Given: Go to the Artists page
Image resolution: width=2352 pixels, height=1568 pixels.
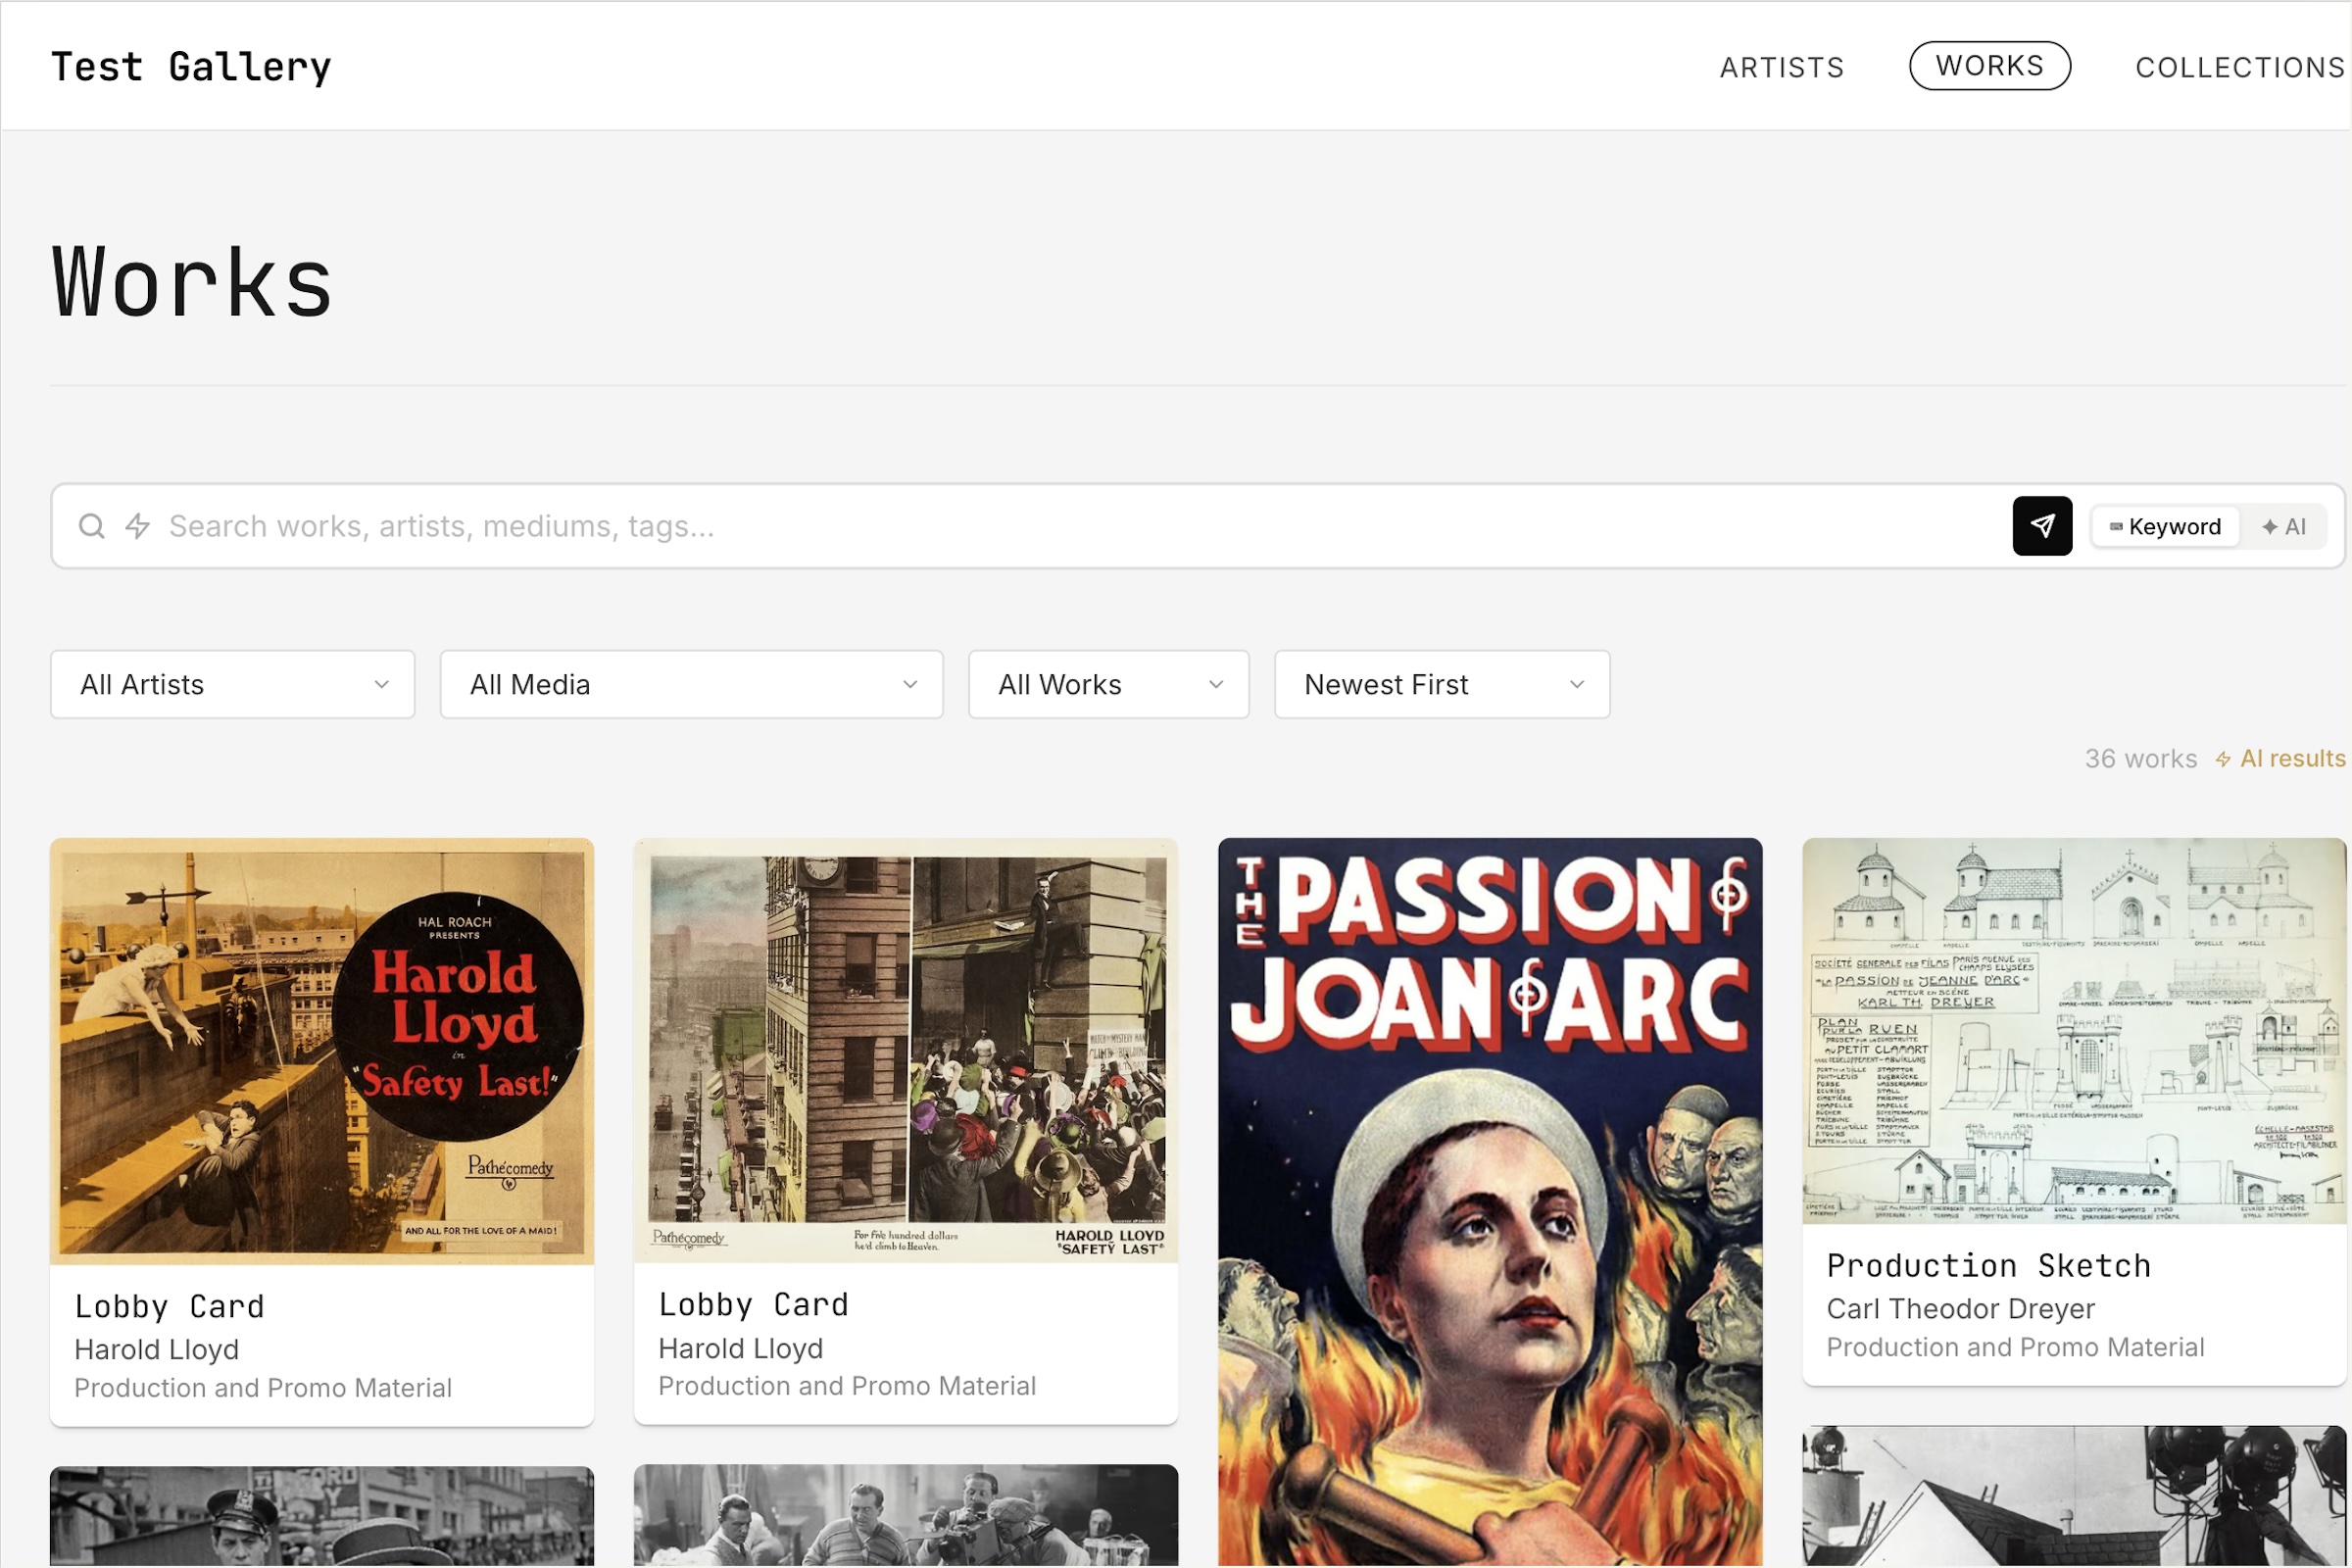Looking at the screenshot, I should click(1781, 67).
